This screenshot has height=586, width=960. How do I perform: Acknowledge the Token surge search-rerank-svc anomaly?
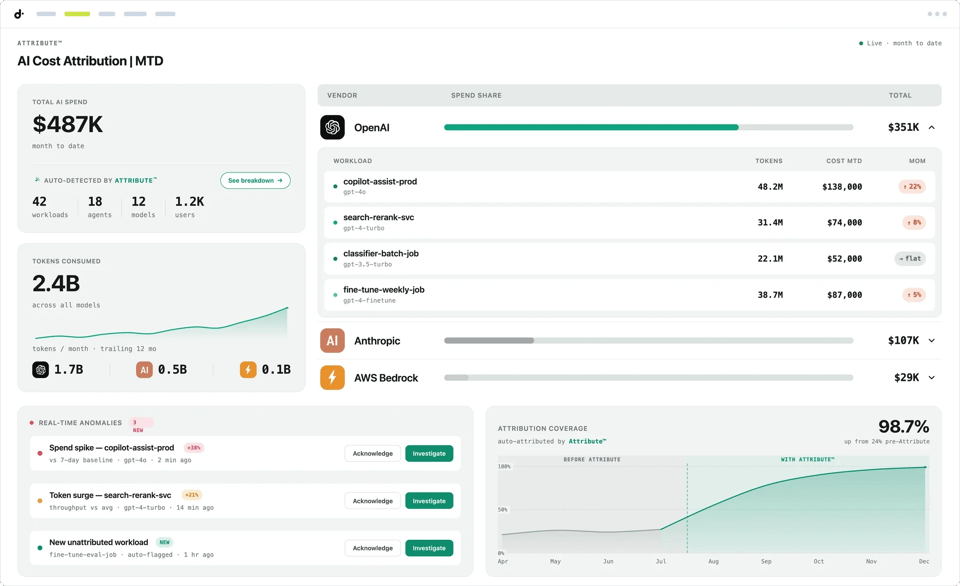[372, 501]
